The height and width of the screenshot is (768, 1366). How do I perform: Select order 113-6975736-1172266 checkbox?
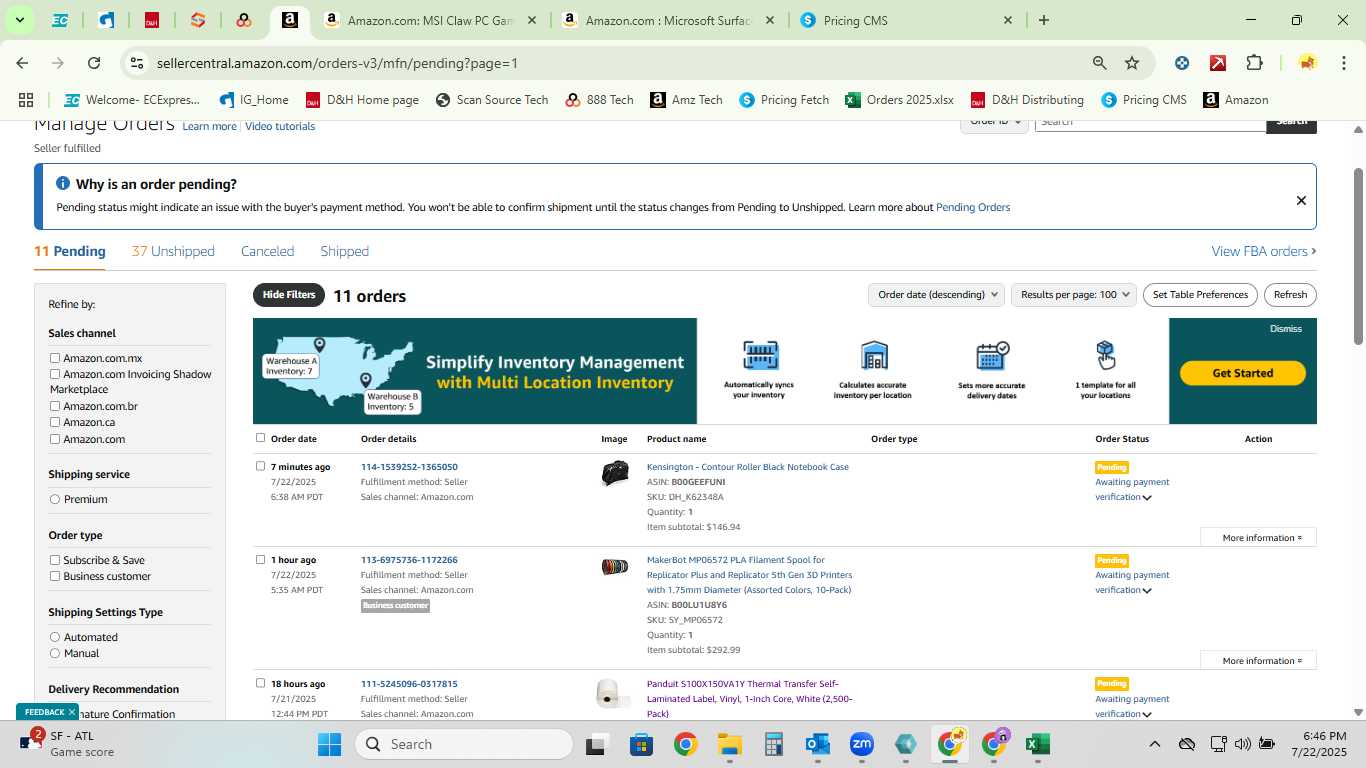click(261, 559)
